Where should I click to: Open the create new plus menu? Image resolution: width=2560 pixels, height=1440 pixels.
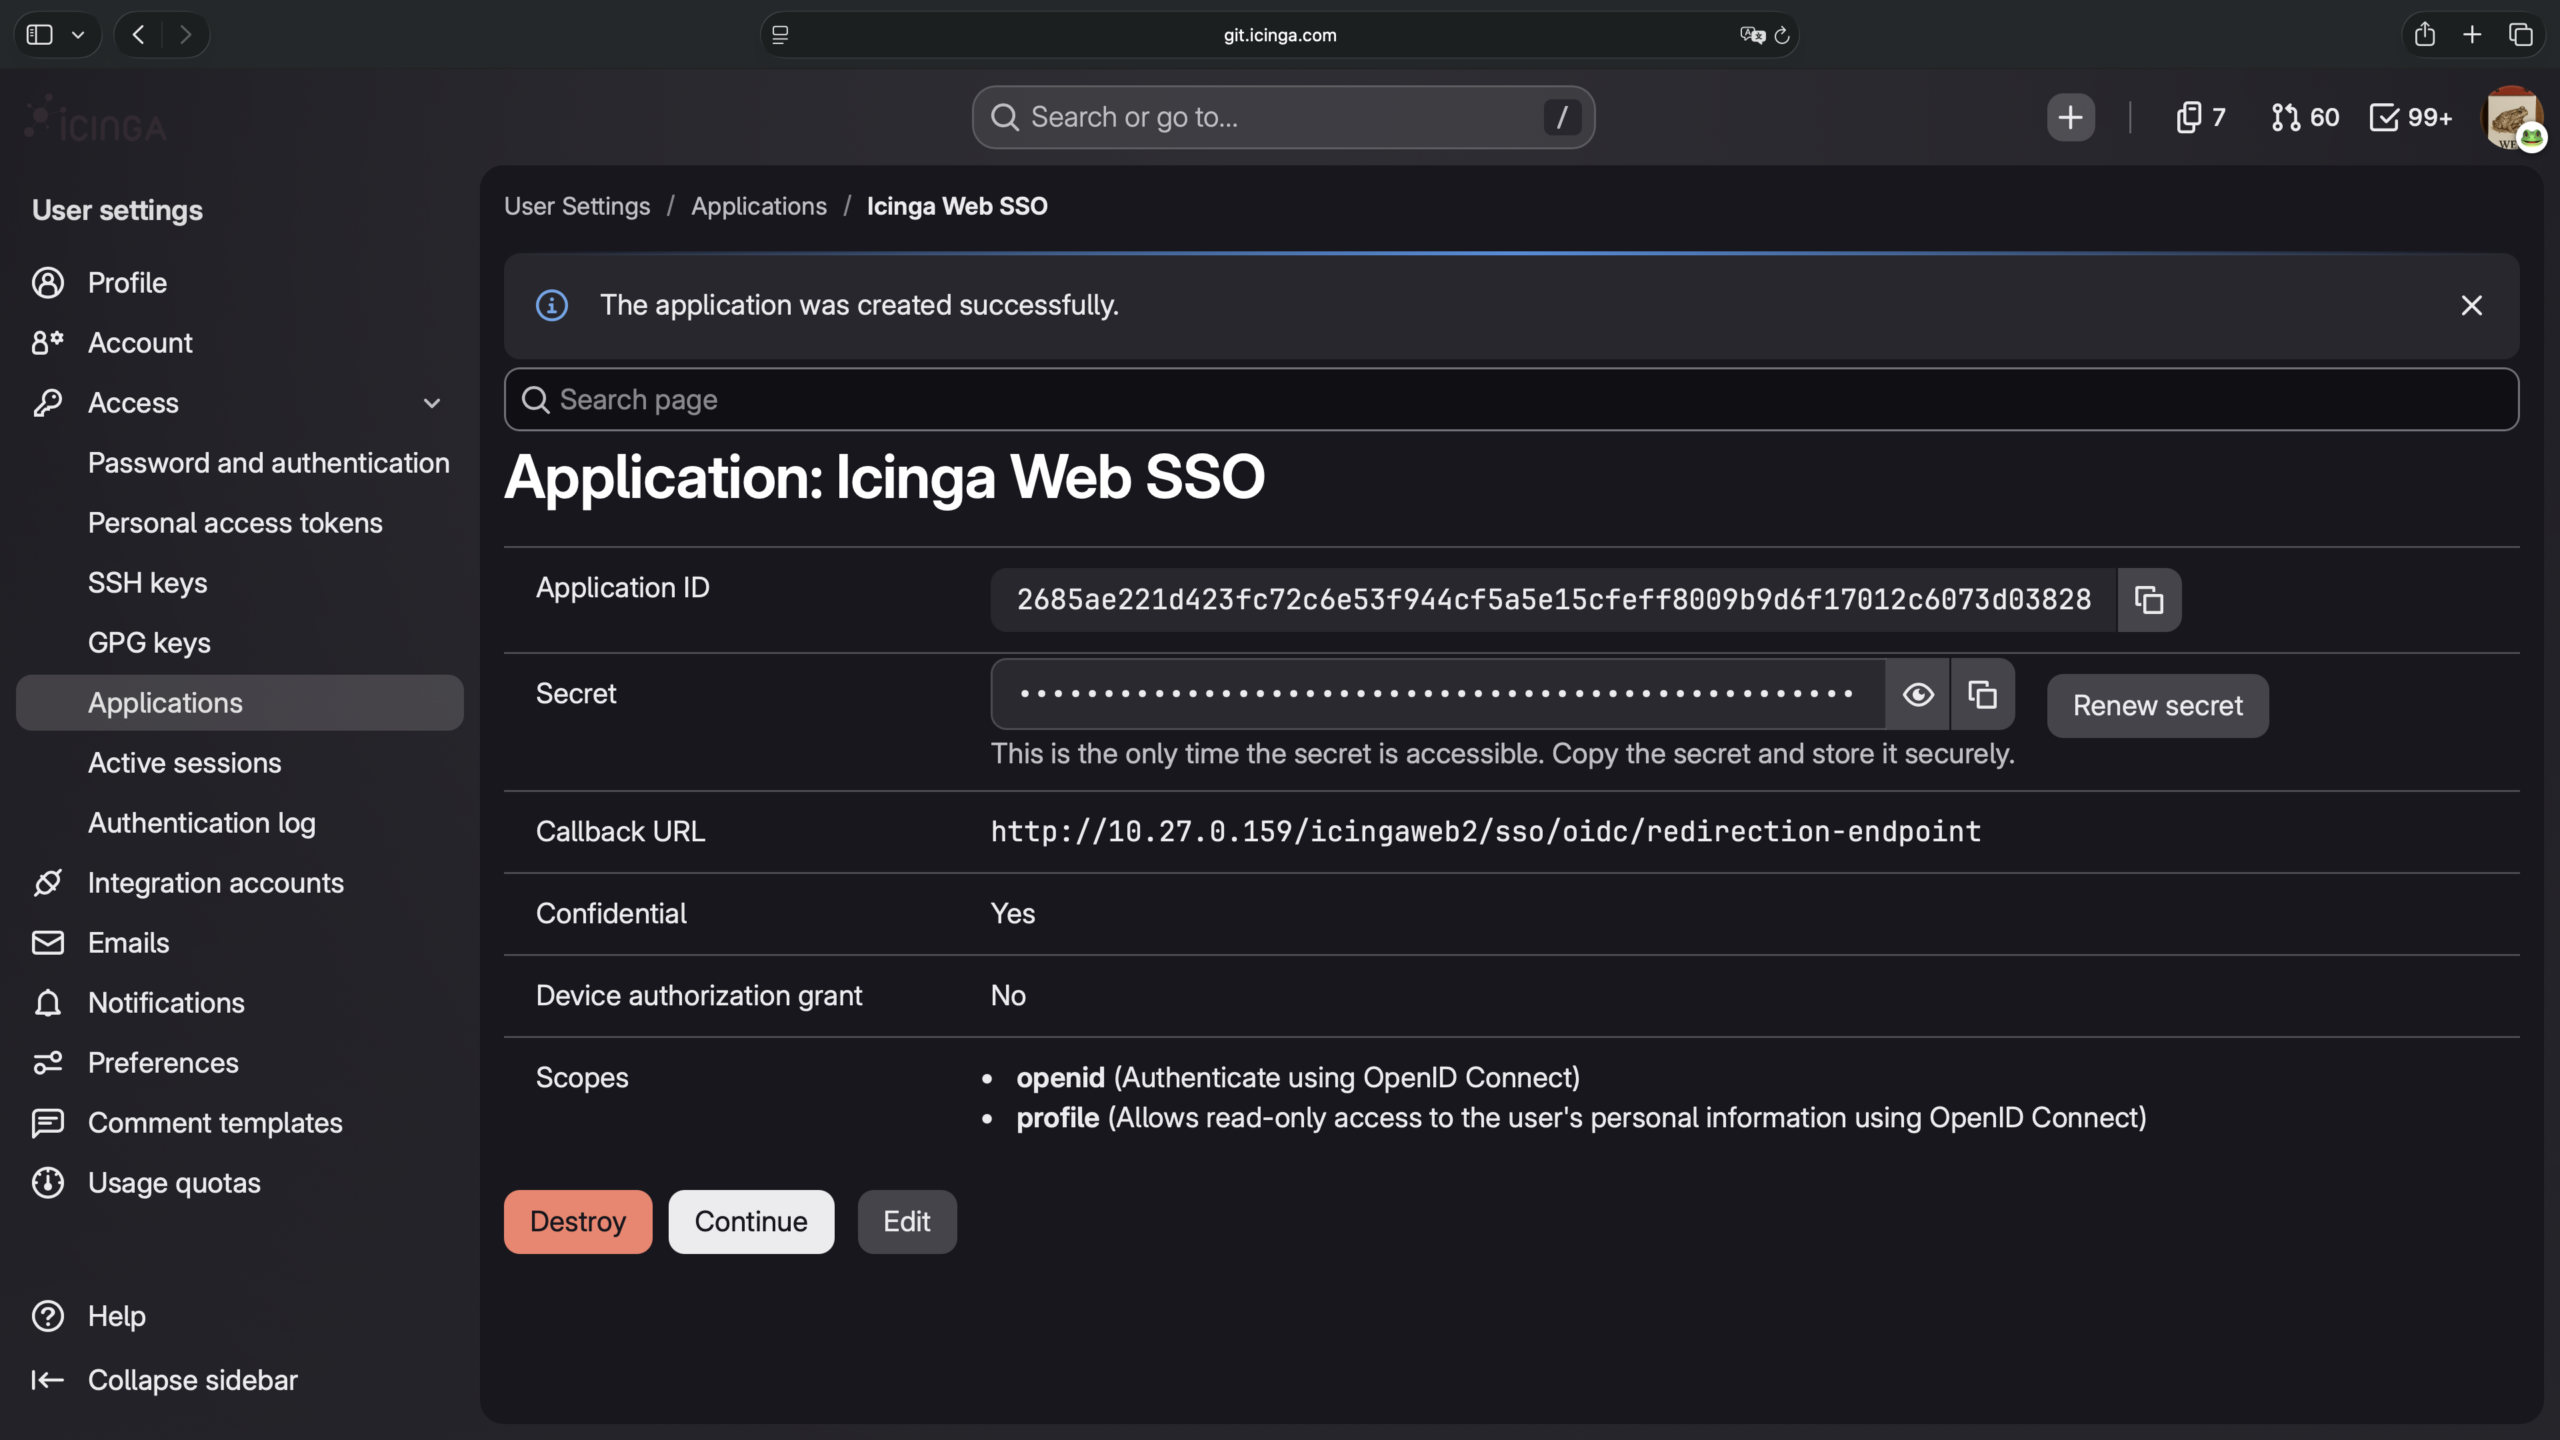coord(2071,117)
